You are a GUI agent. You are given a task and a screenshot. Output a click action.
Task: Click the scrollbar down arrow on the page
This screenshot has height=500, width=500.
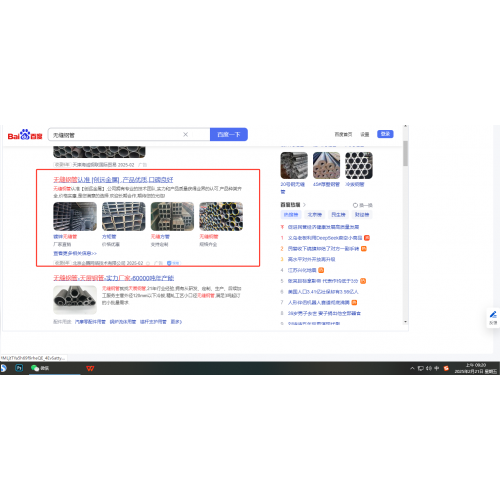[405, 322]
